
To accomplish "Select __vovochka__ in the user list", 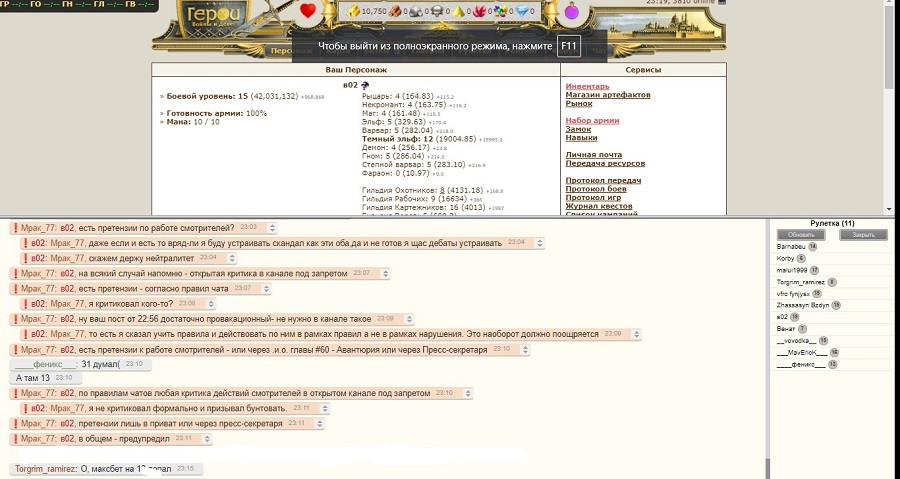I will click(796, 341).
